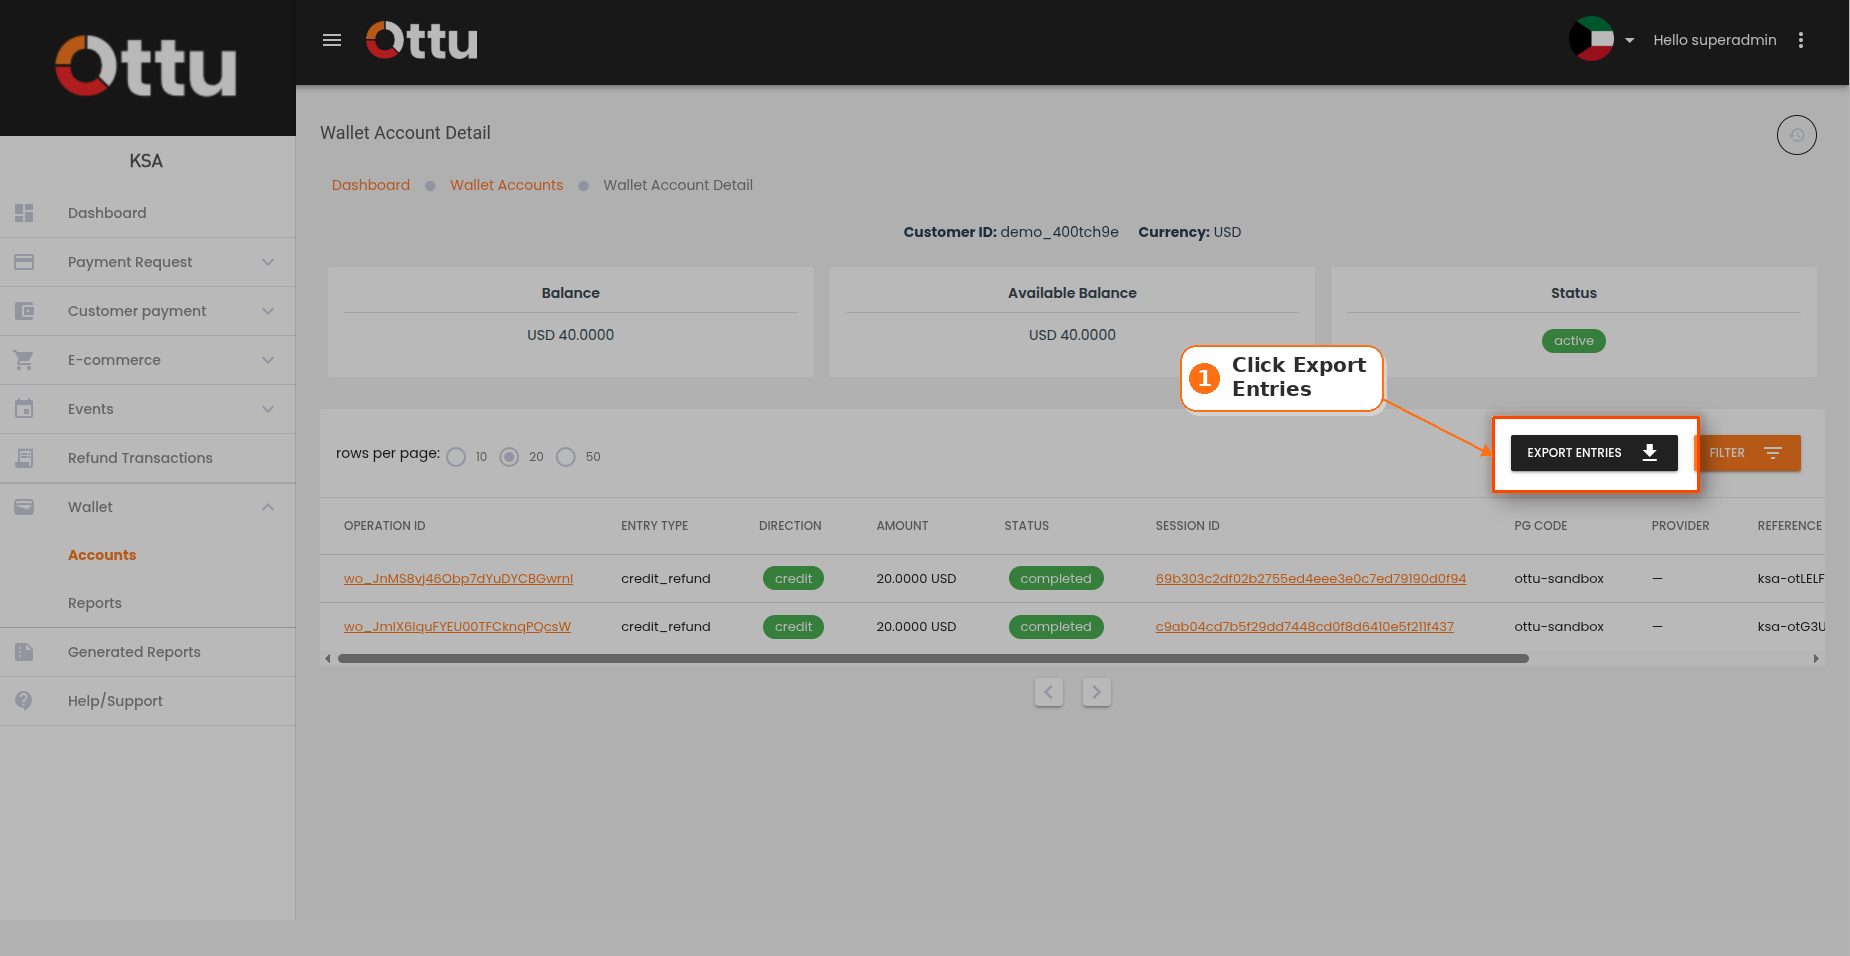The image size is (1850, 956).
Task: Click the Events calendar icon
Action: click(x=24, y=409)
